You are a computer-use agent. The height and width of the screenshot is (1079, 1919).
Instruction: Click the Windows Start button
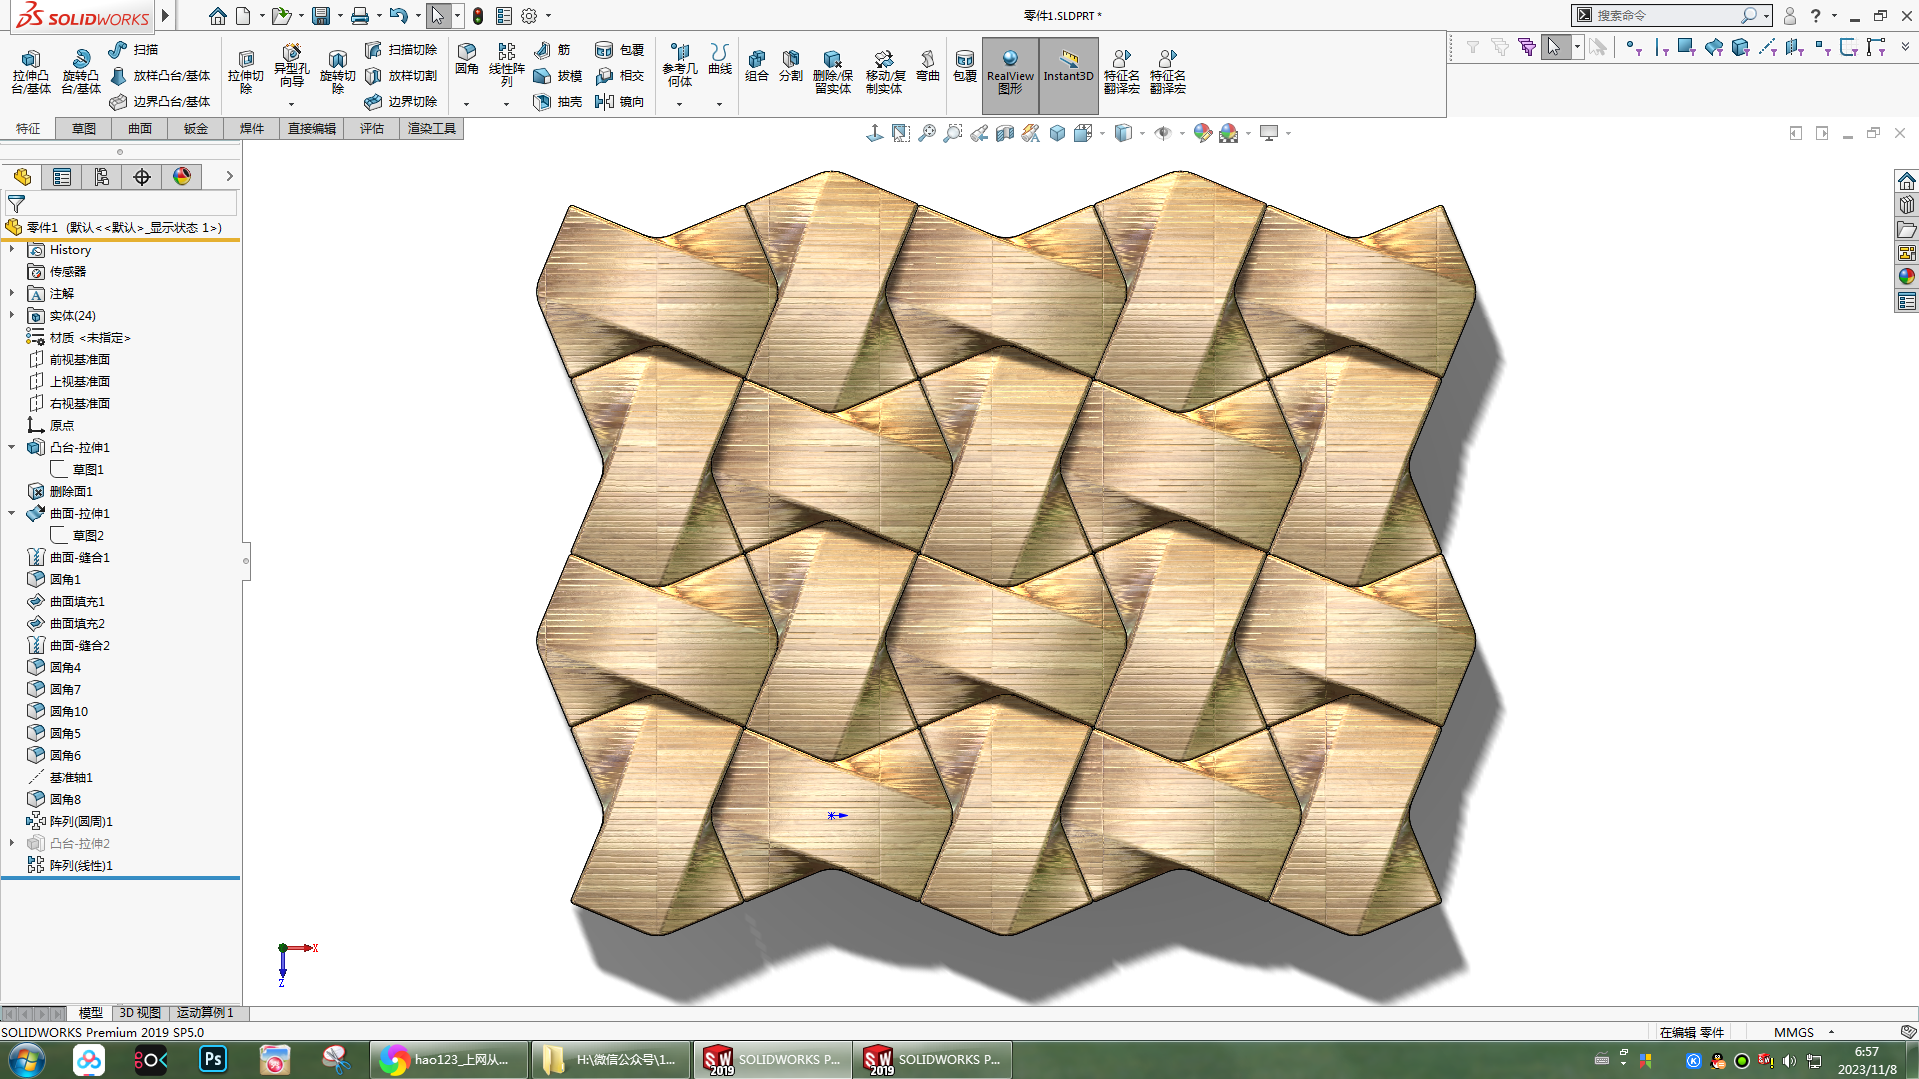[x=27, y=1060]
